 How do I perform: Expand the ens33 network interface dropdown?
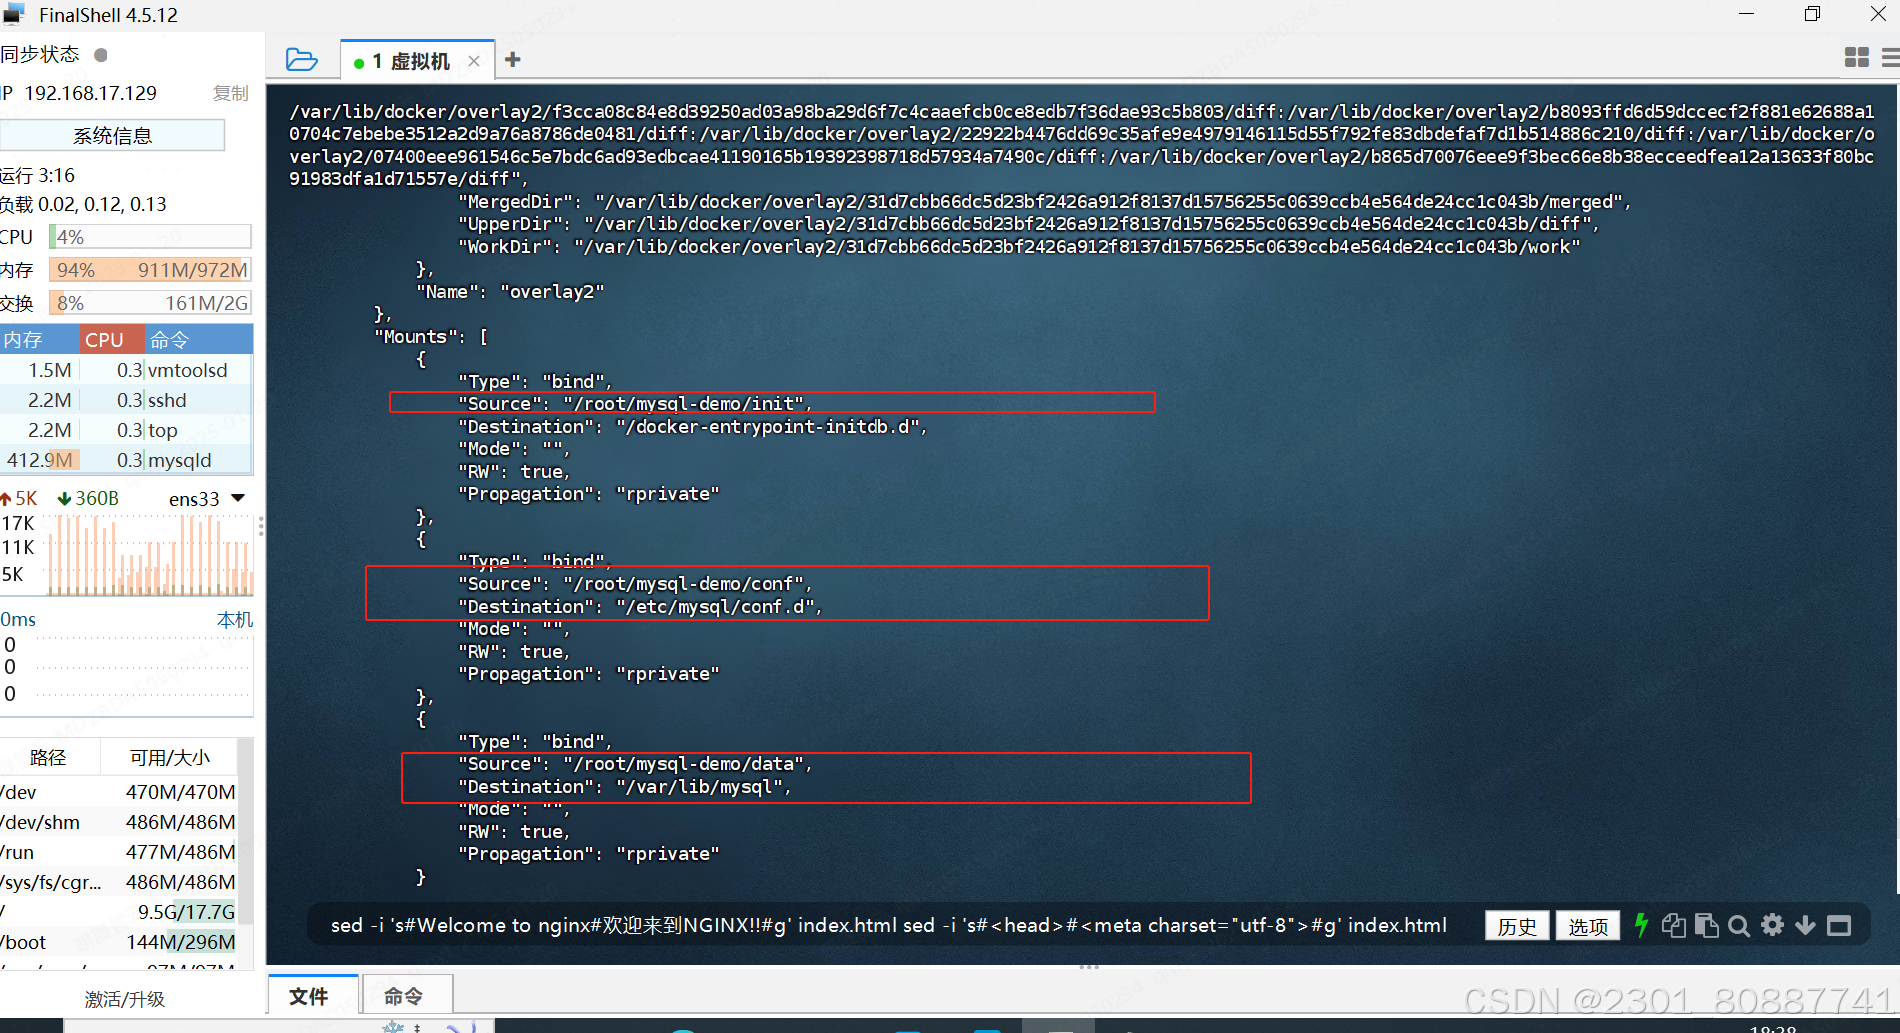tap(236, 498)
